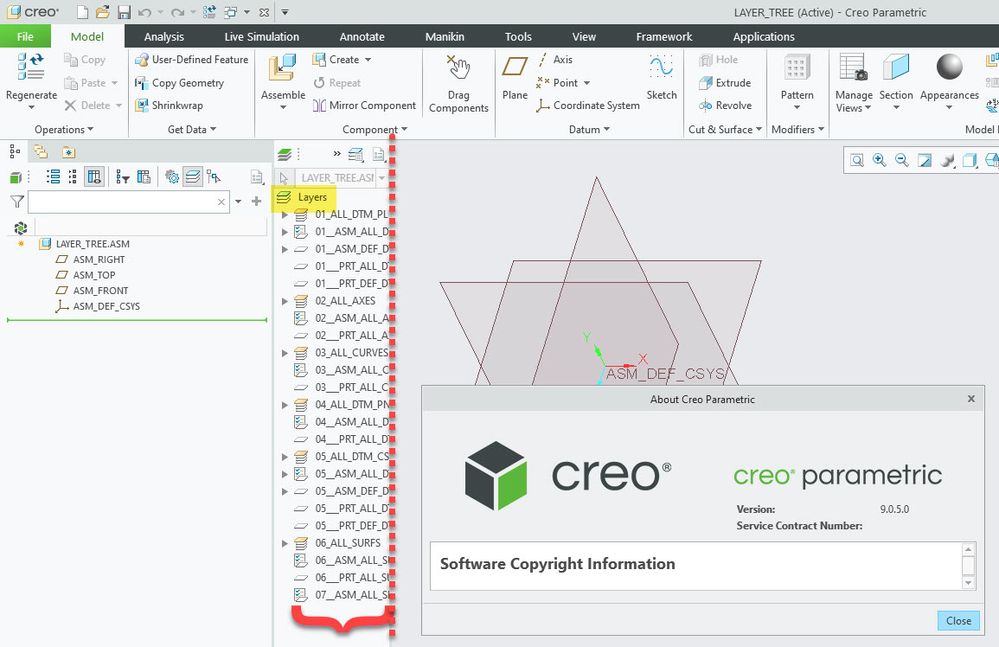Click the tree filter icon with funnel
Screen dimensions: 999x647
pos(122,177)
